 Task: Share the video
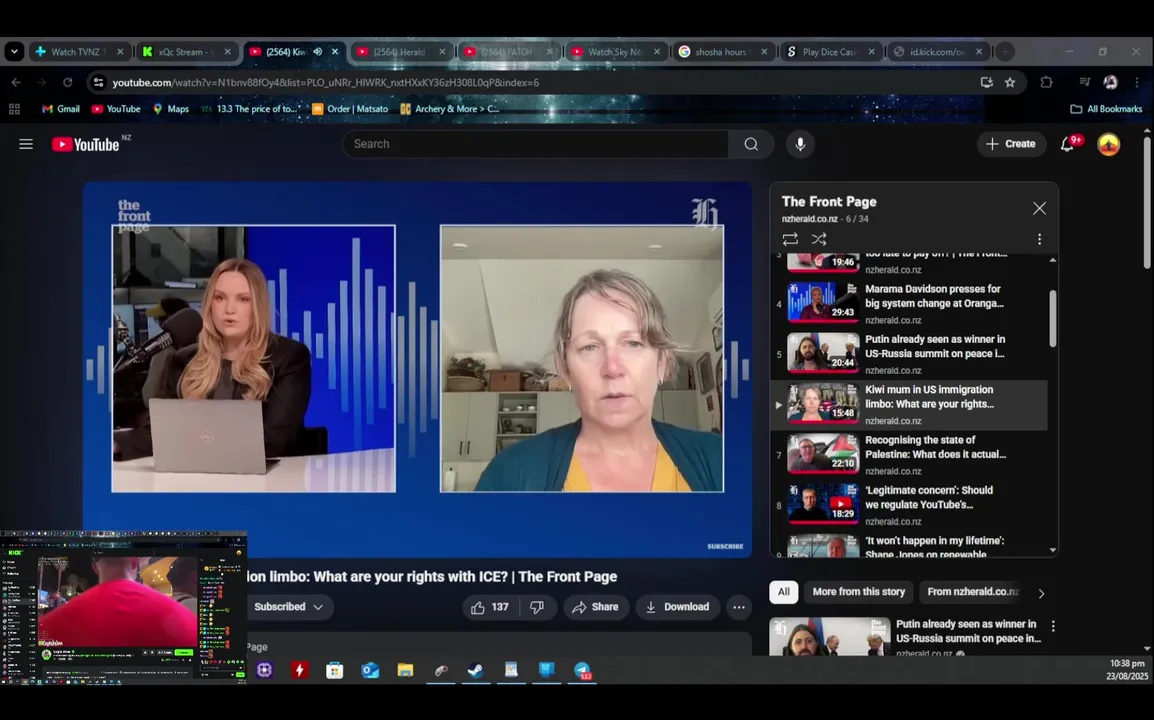pos(595,607)
